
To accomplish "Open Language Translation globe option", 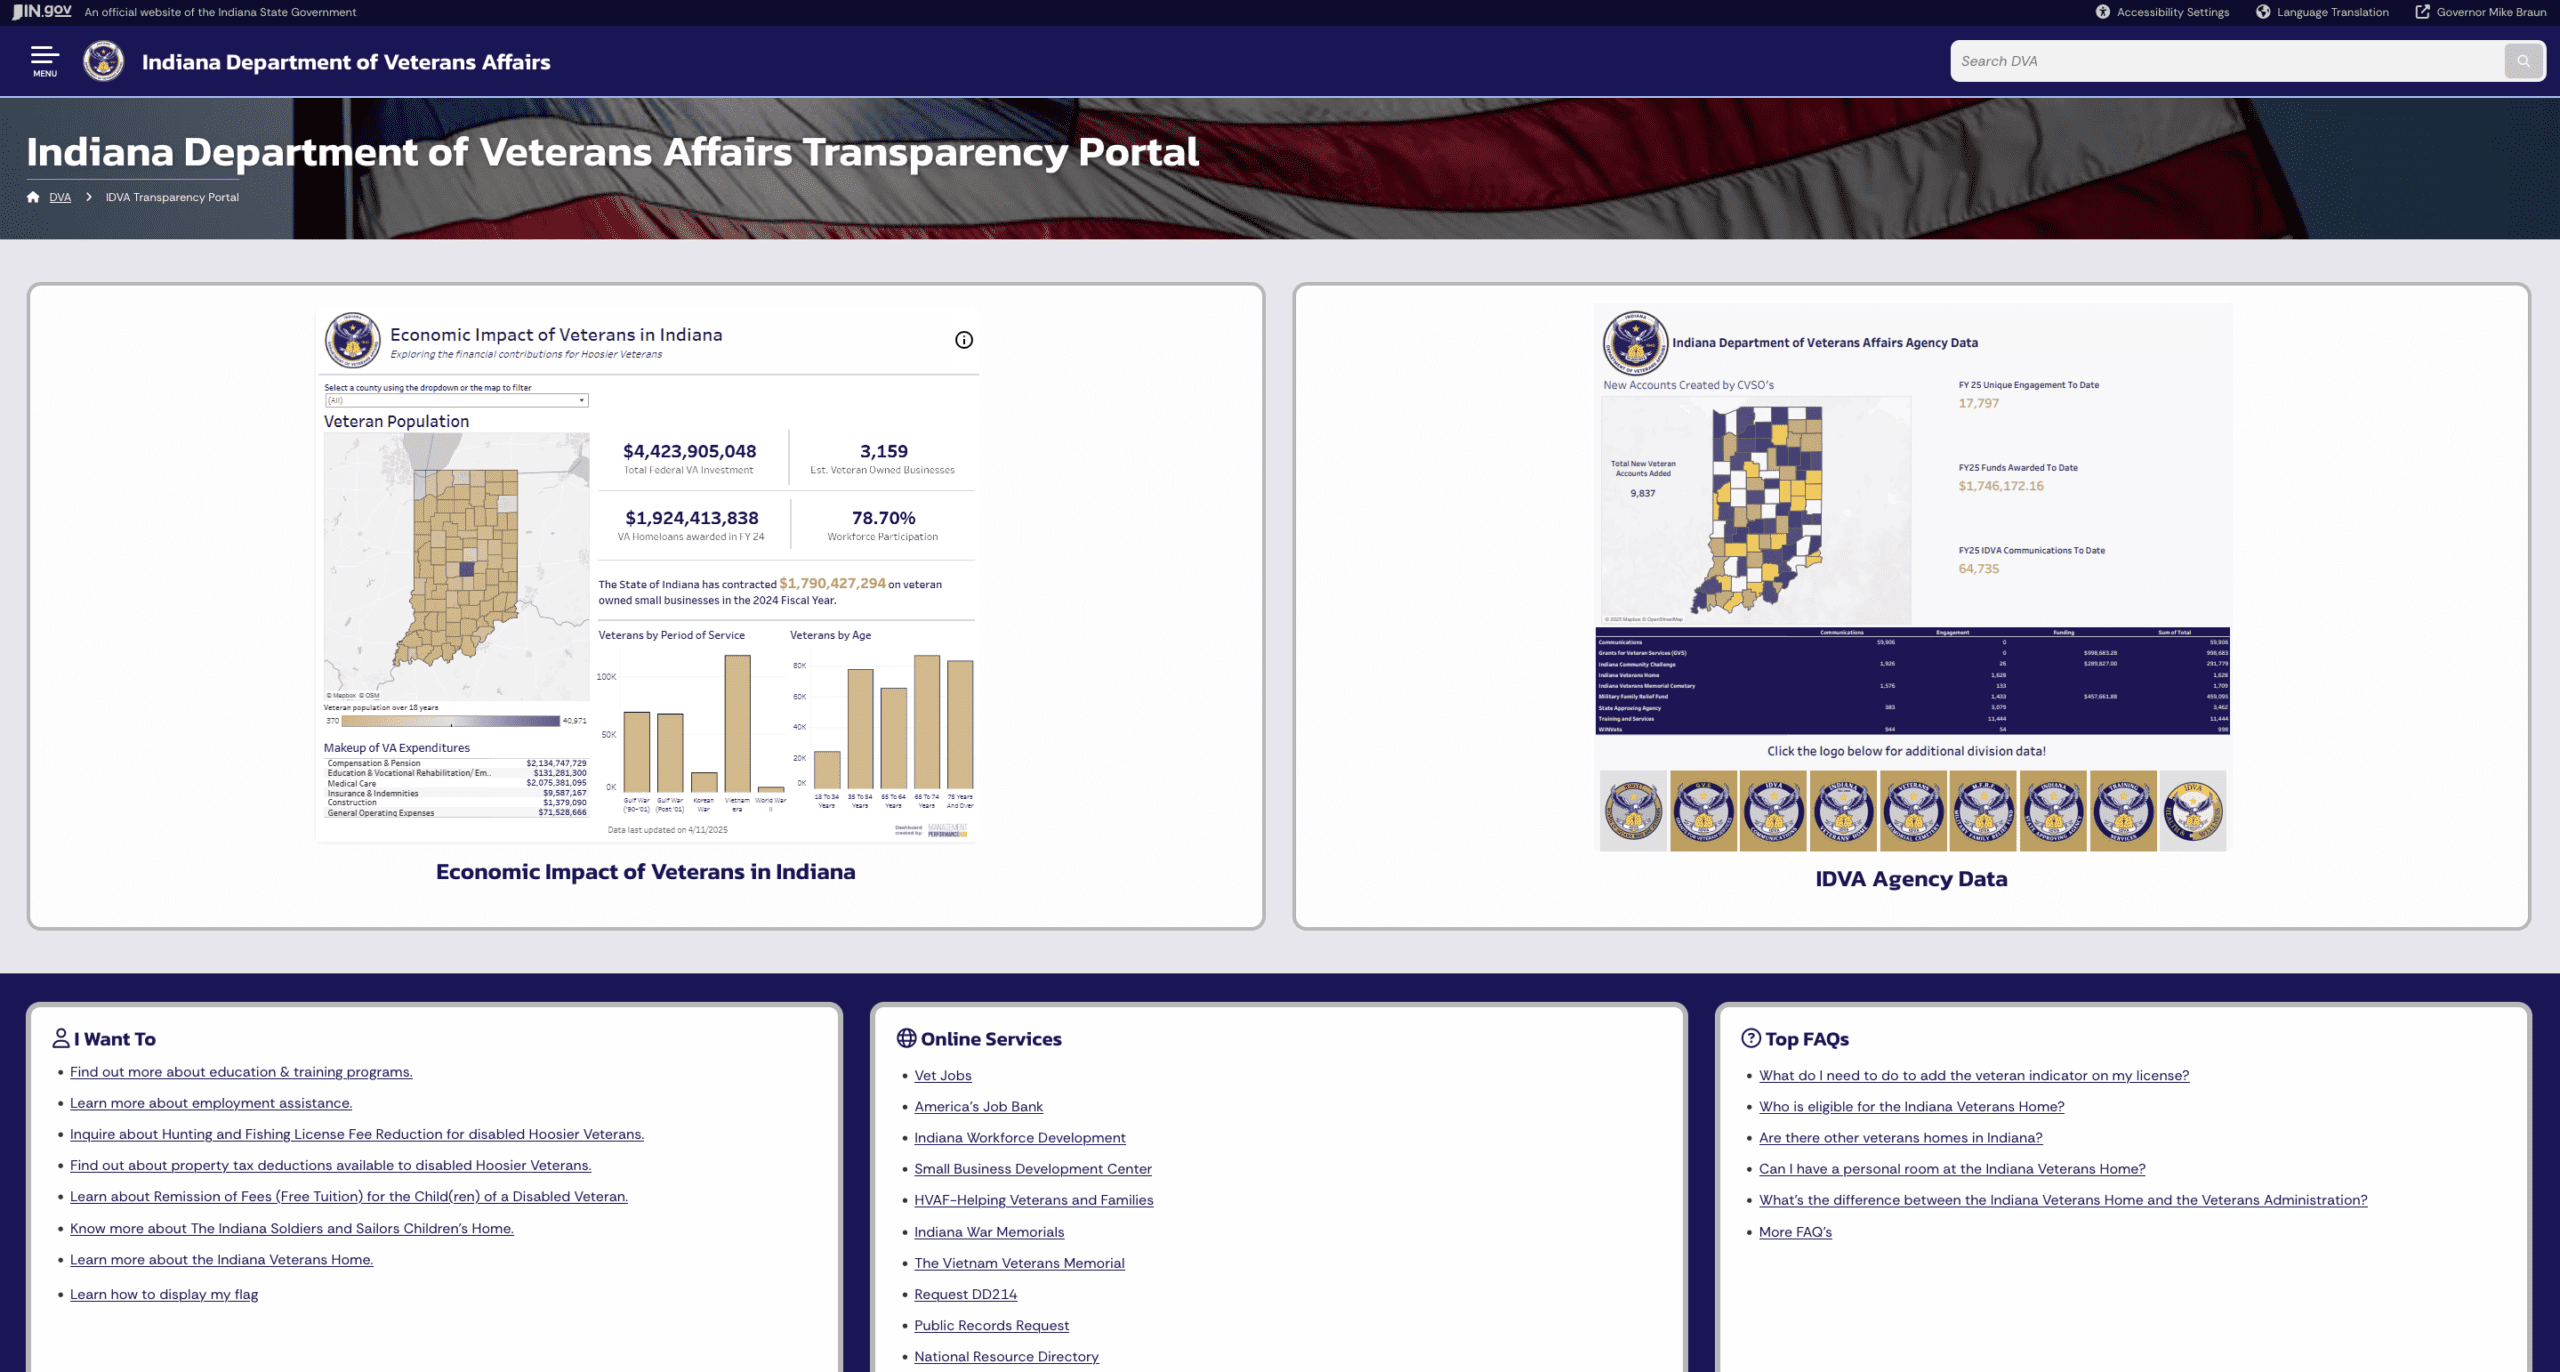I will click(x=2262, y=12).
